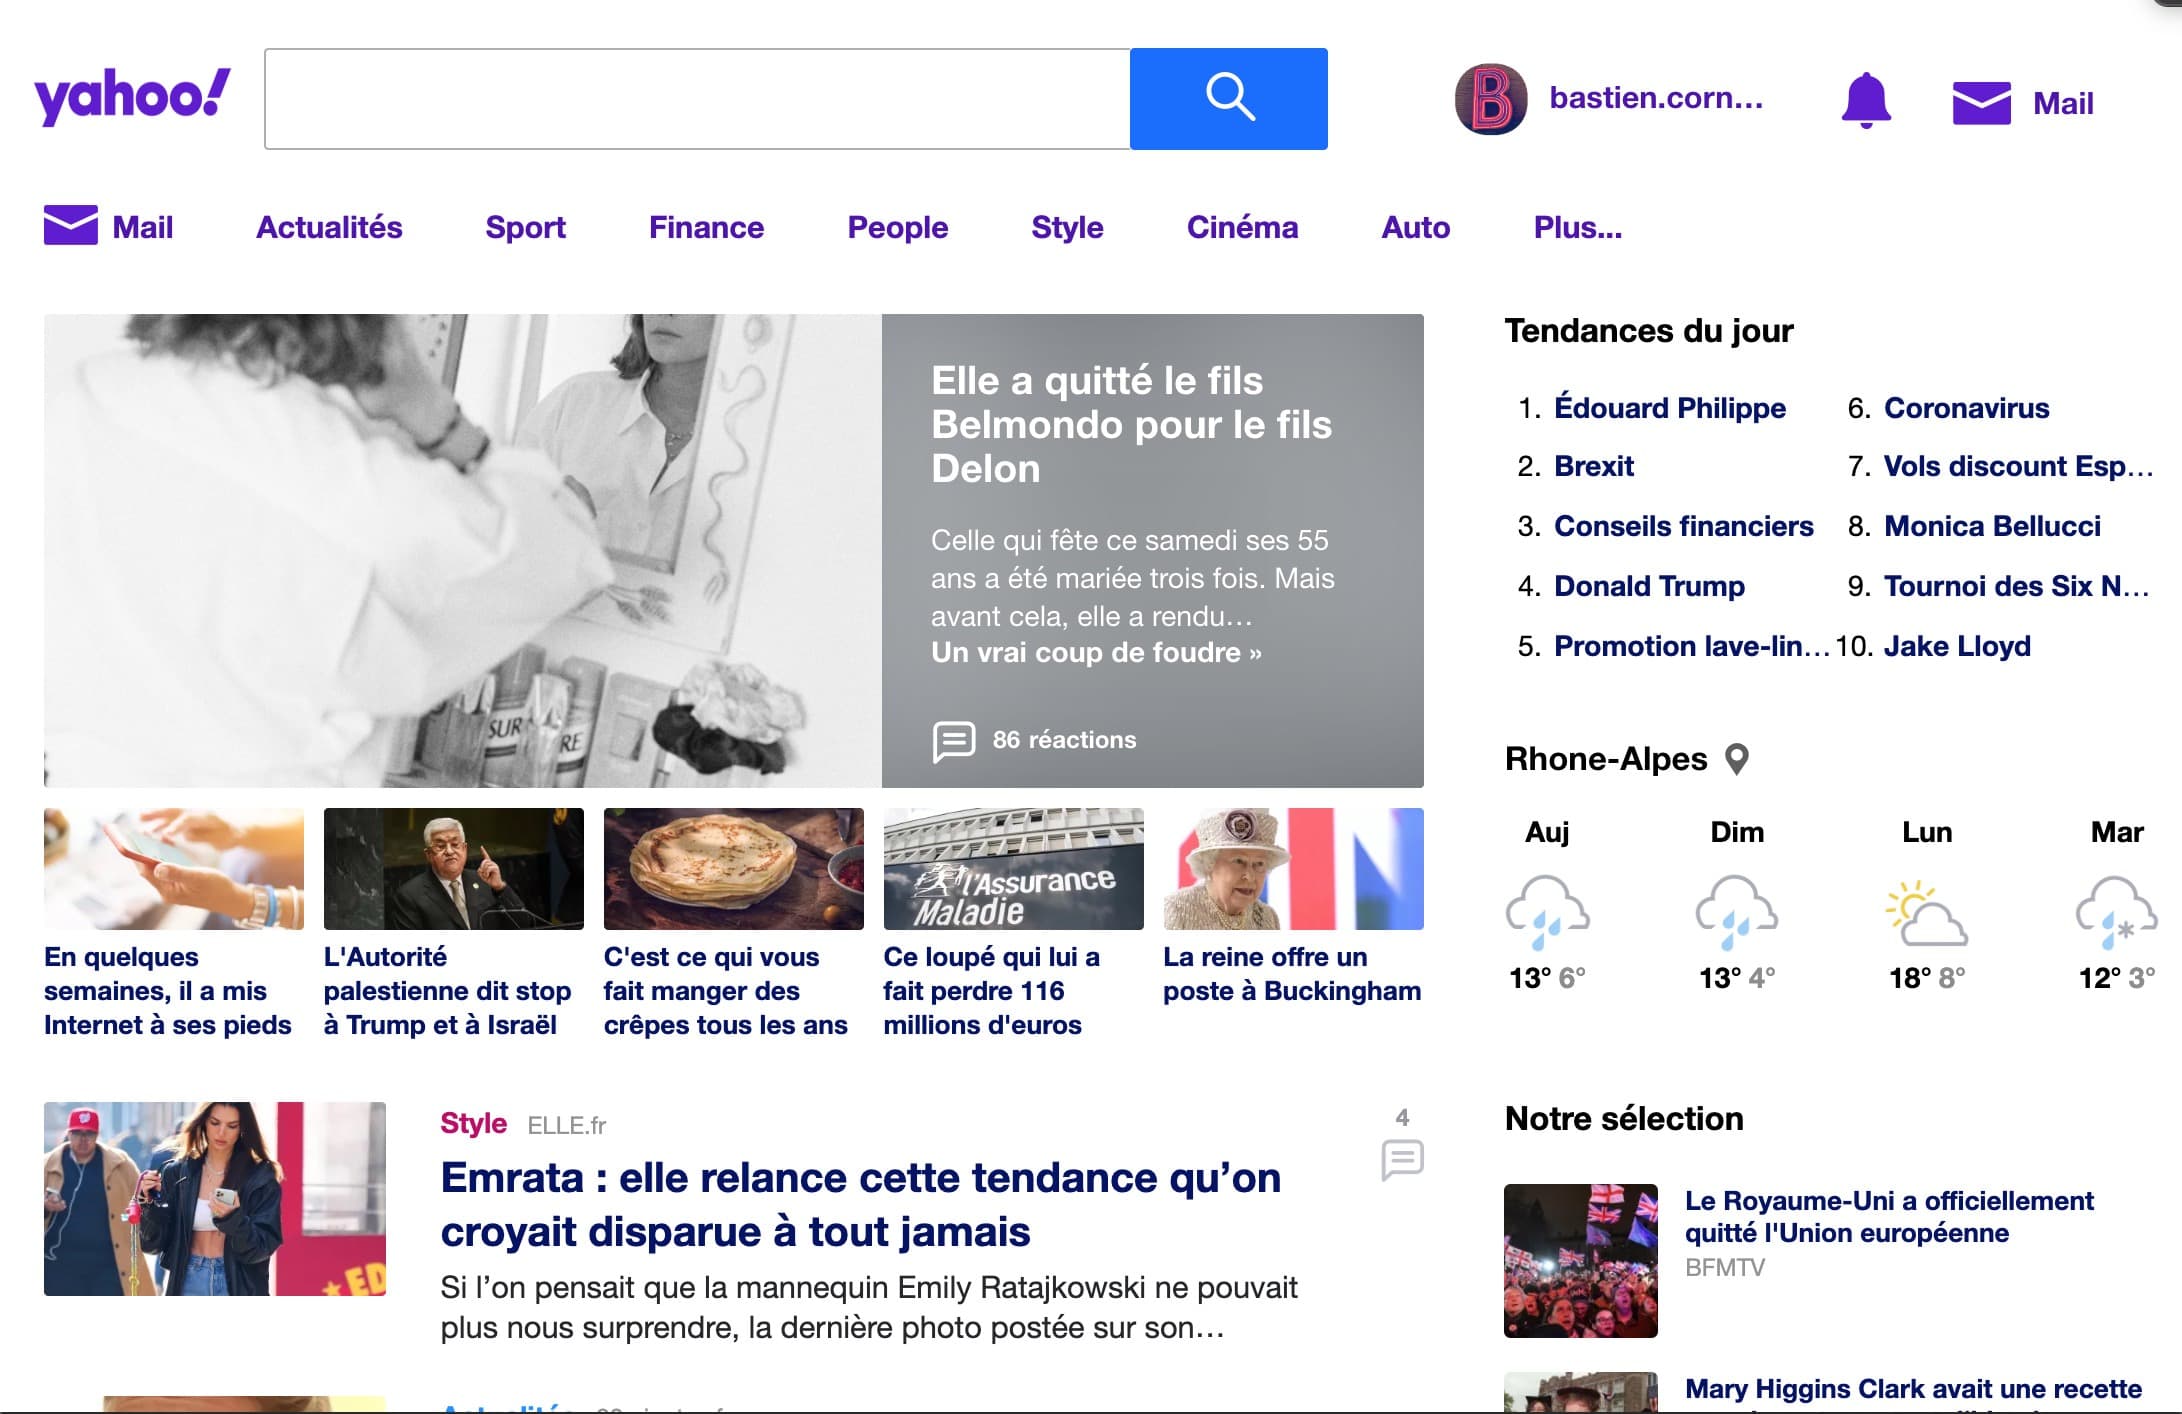
Task: Click the blue search magnifier button
Action: point(1228,99)
